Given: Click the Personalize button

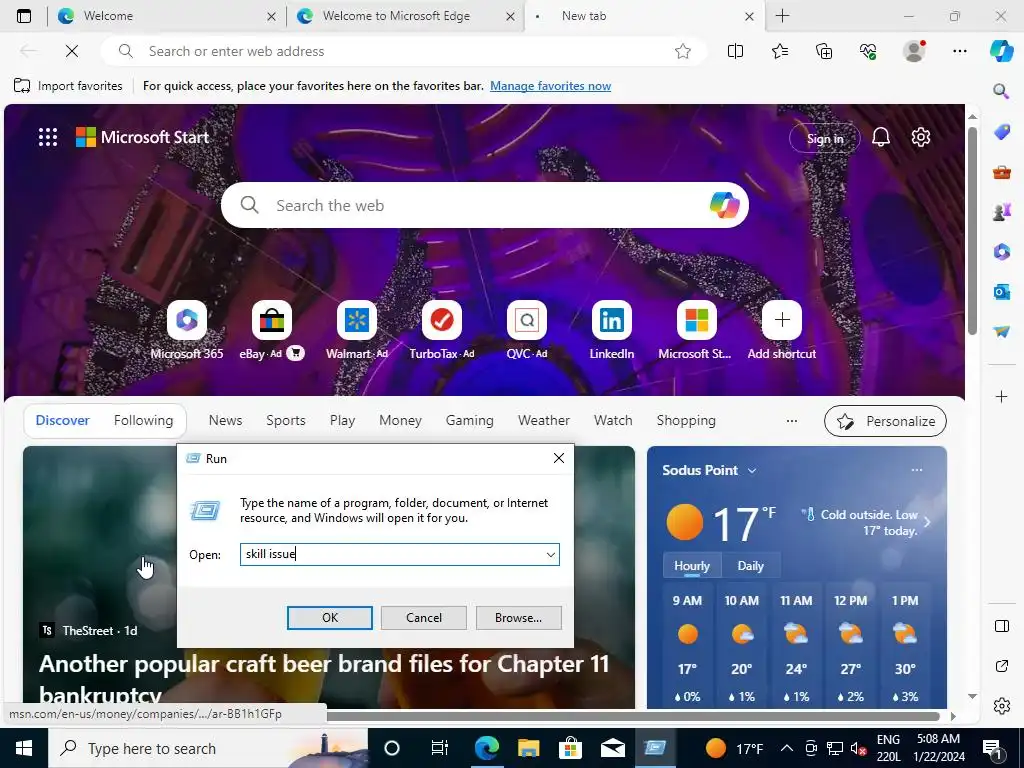Looking at the screenshot, I should pos(885,421).
